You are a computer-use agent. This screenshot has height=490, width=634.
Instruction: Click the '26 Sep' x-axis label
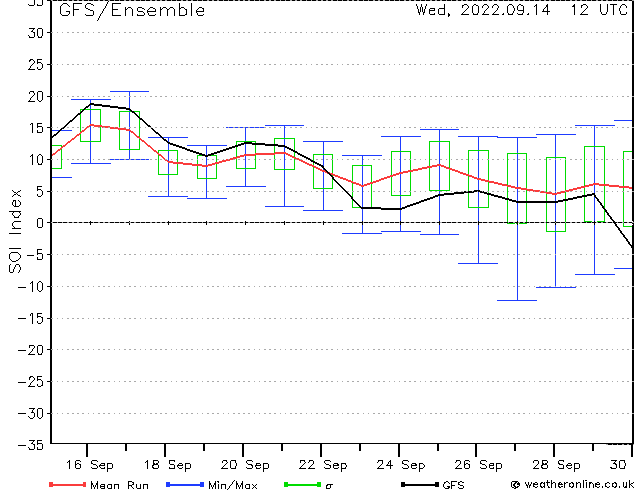479,465
